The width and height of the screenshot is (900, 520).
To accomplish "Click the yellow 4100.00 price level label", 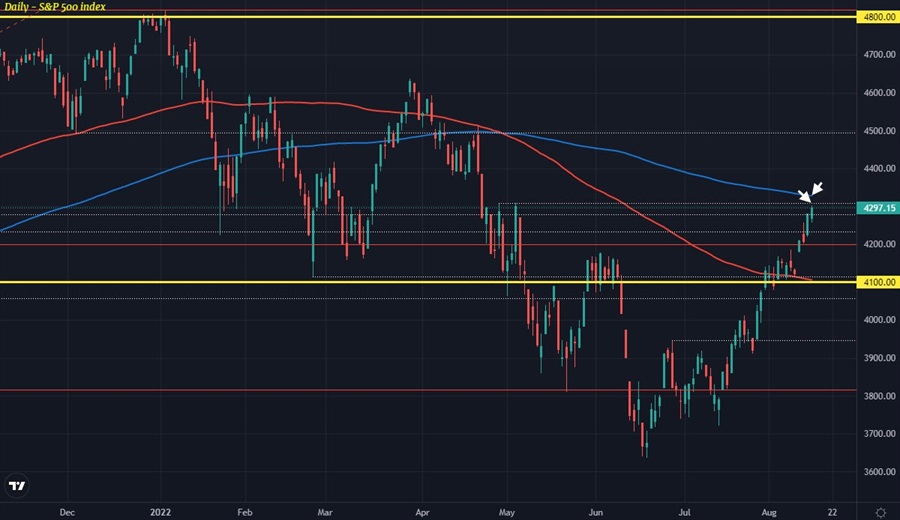I will click(878, 282).
